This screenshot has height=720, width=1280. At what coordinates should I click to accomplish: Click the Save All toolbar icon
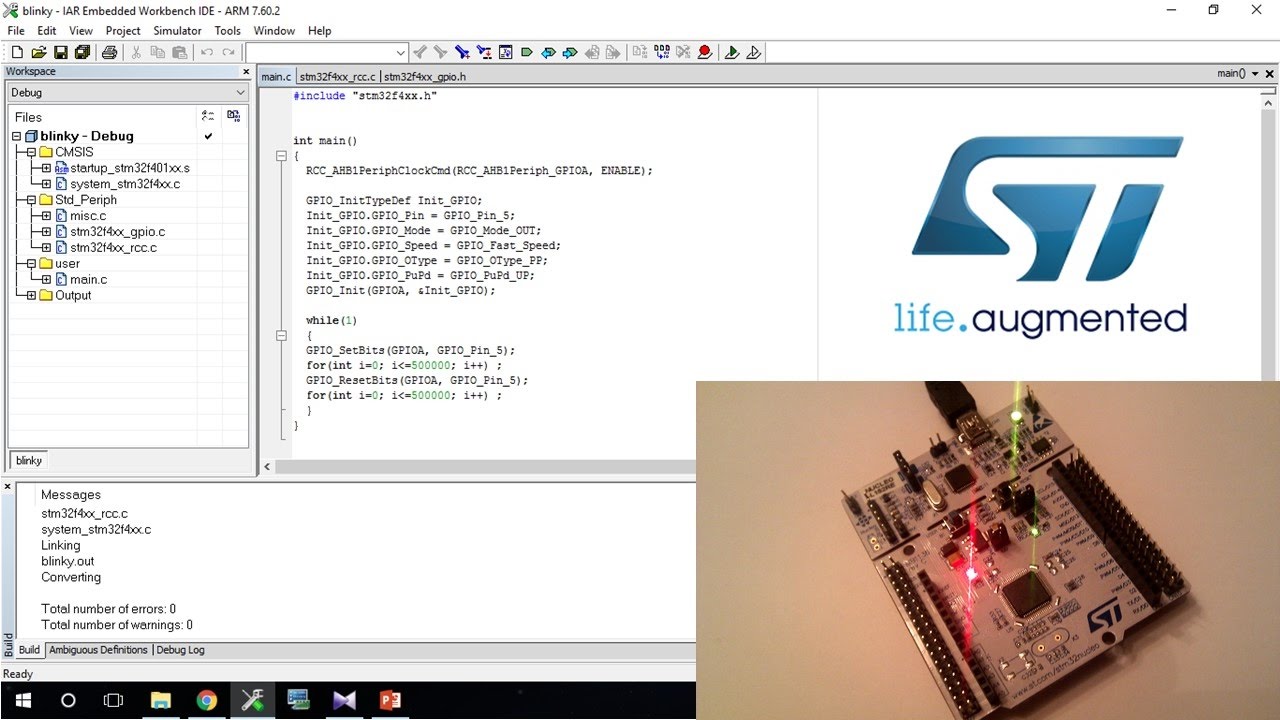tap(82, 52)
